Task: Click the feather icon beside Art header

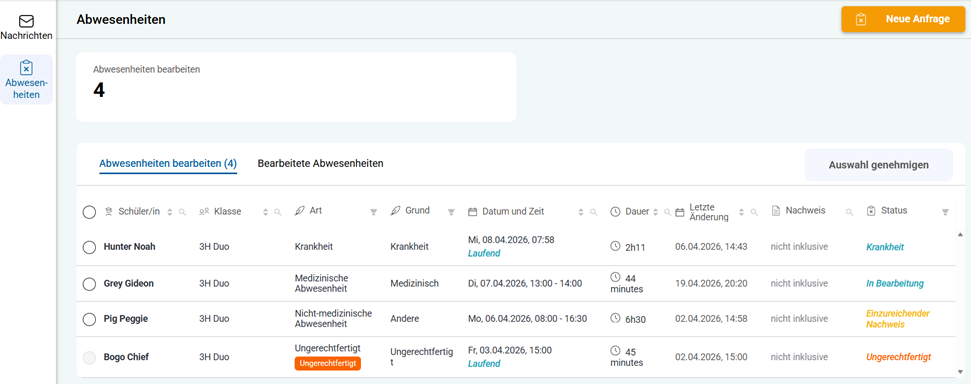Action: (300, 211)
